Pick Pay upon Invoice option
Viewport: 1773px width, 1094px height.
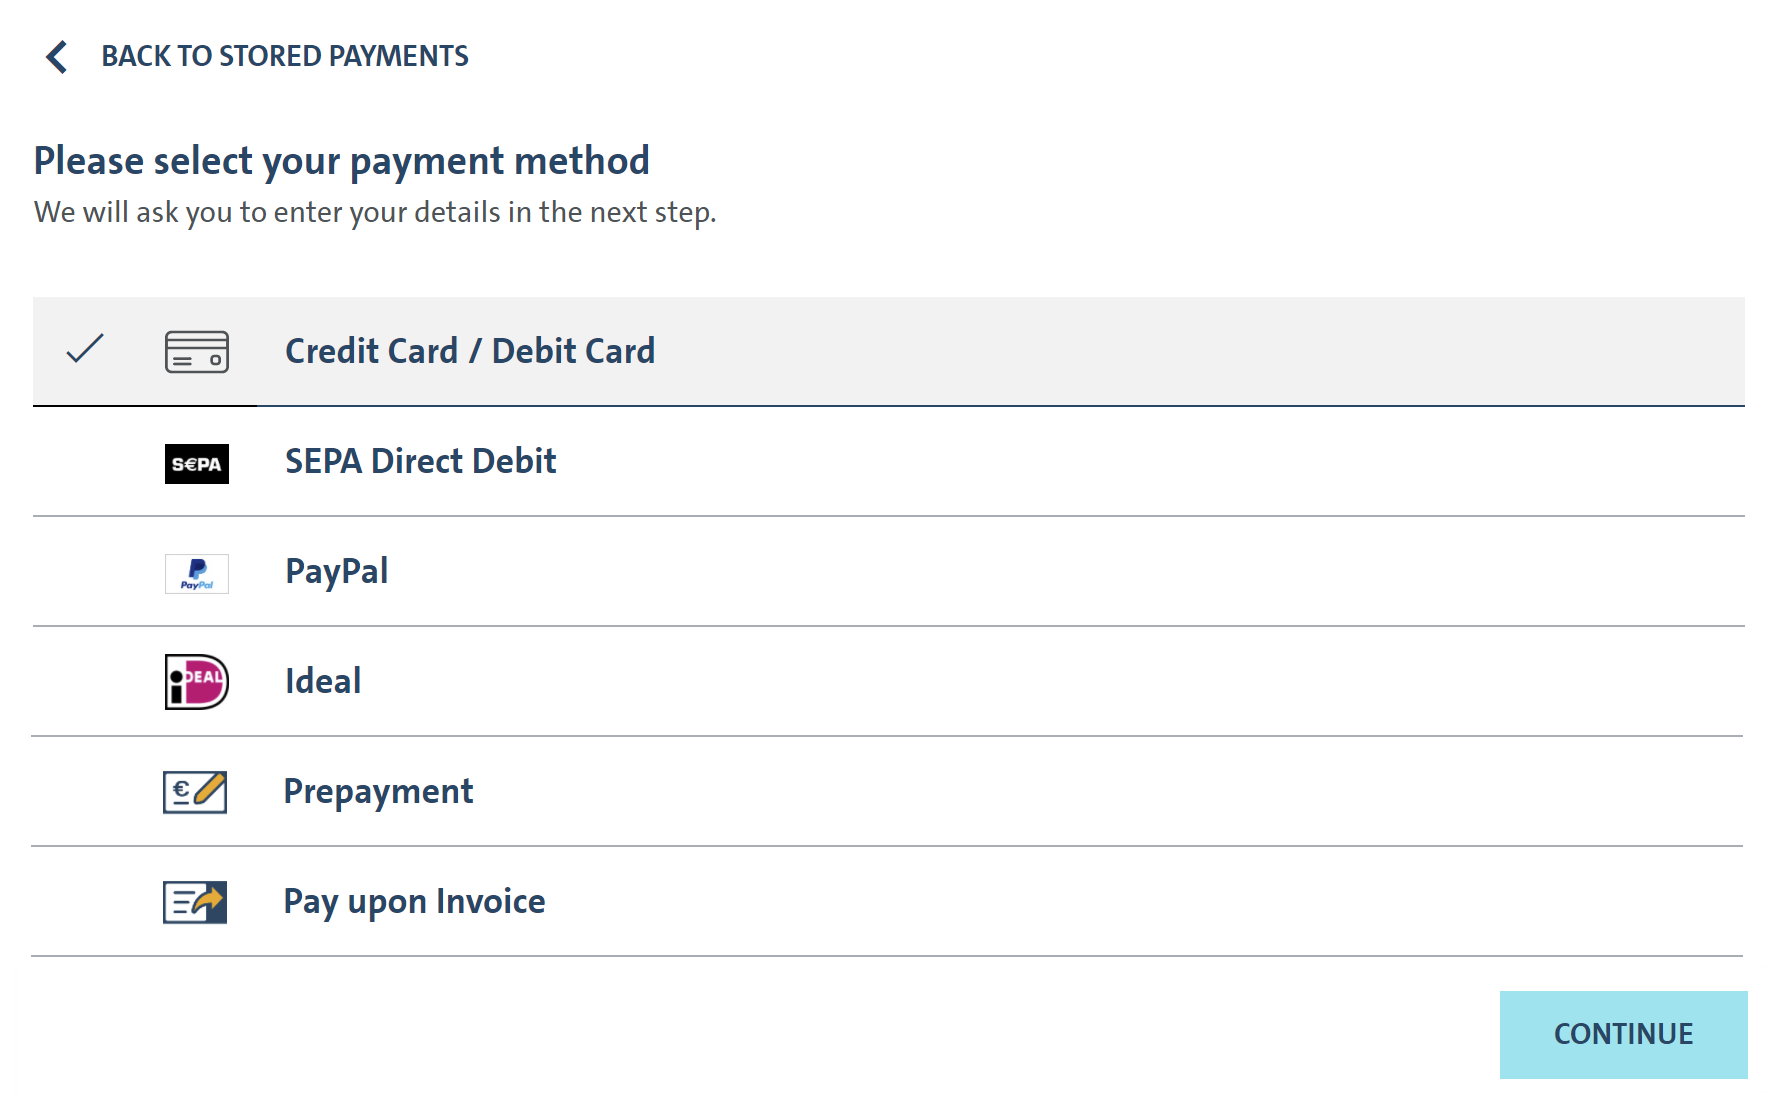(x=414, y=902)
